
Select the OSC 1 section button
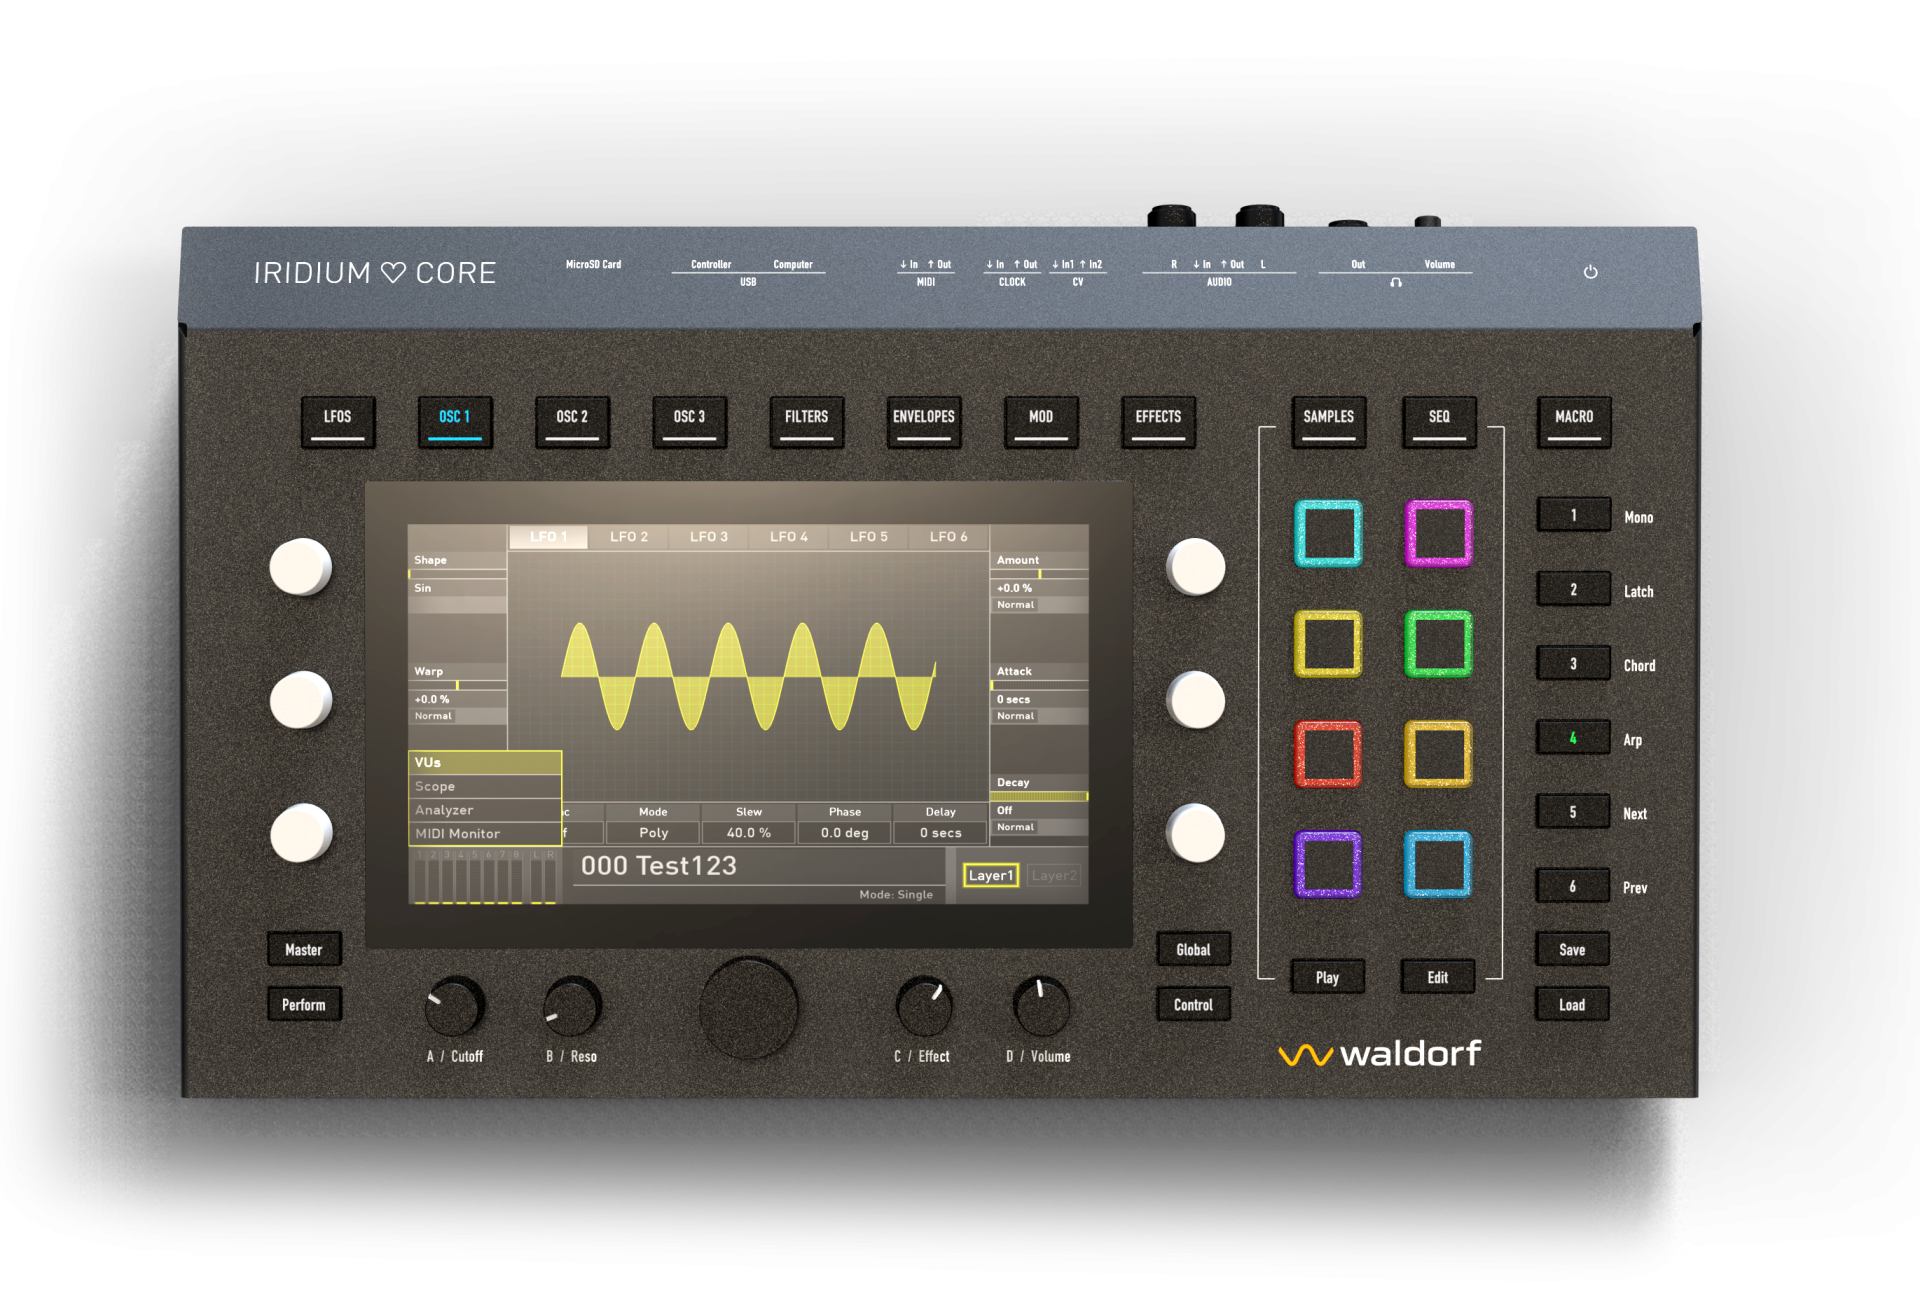(455, 421)
